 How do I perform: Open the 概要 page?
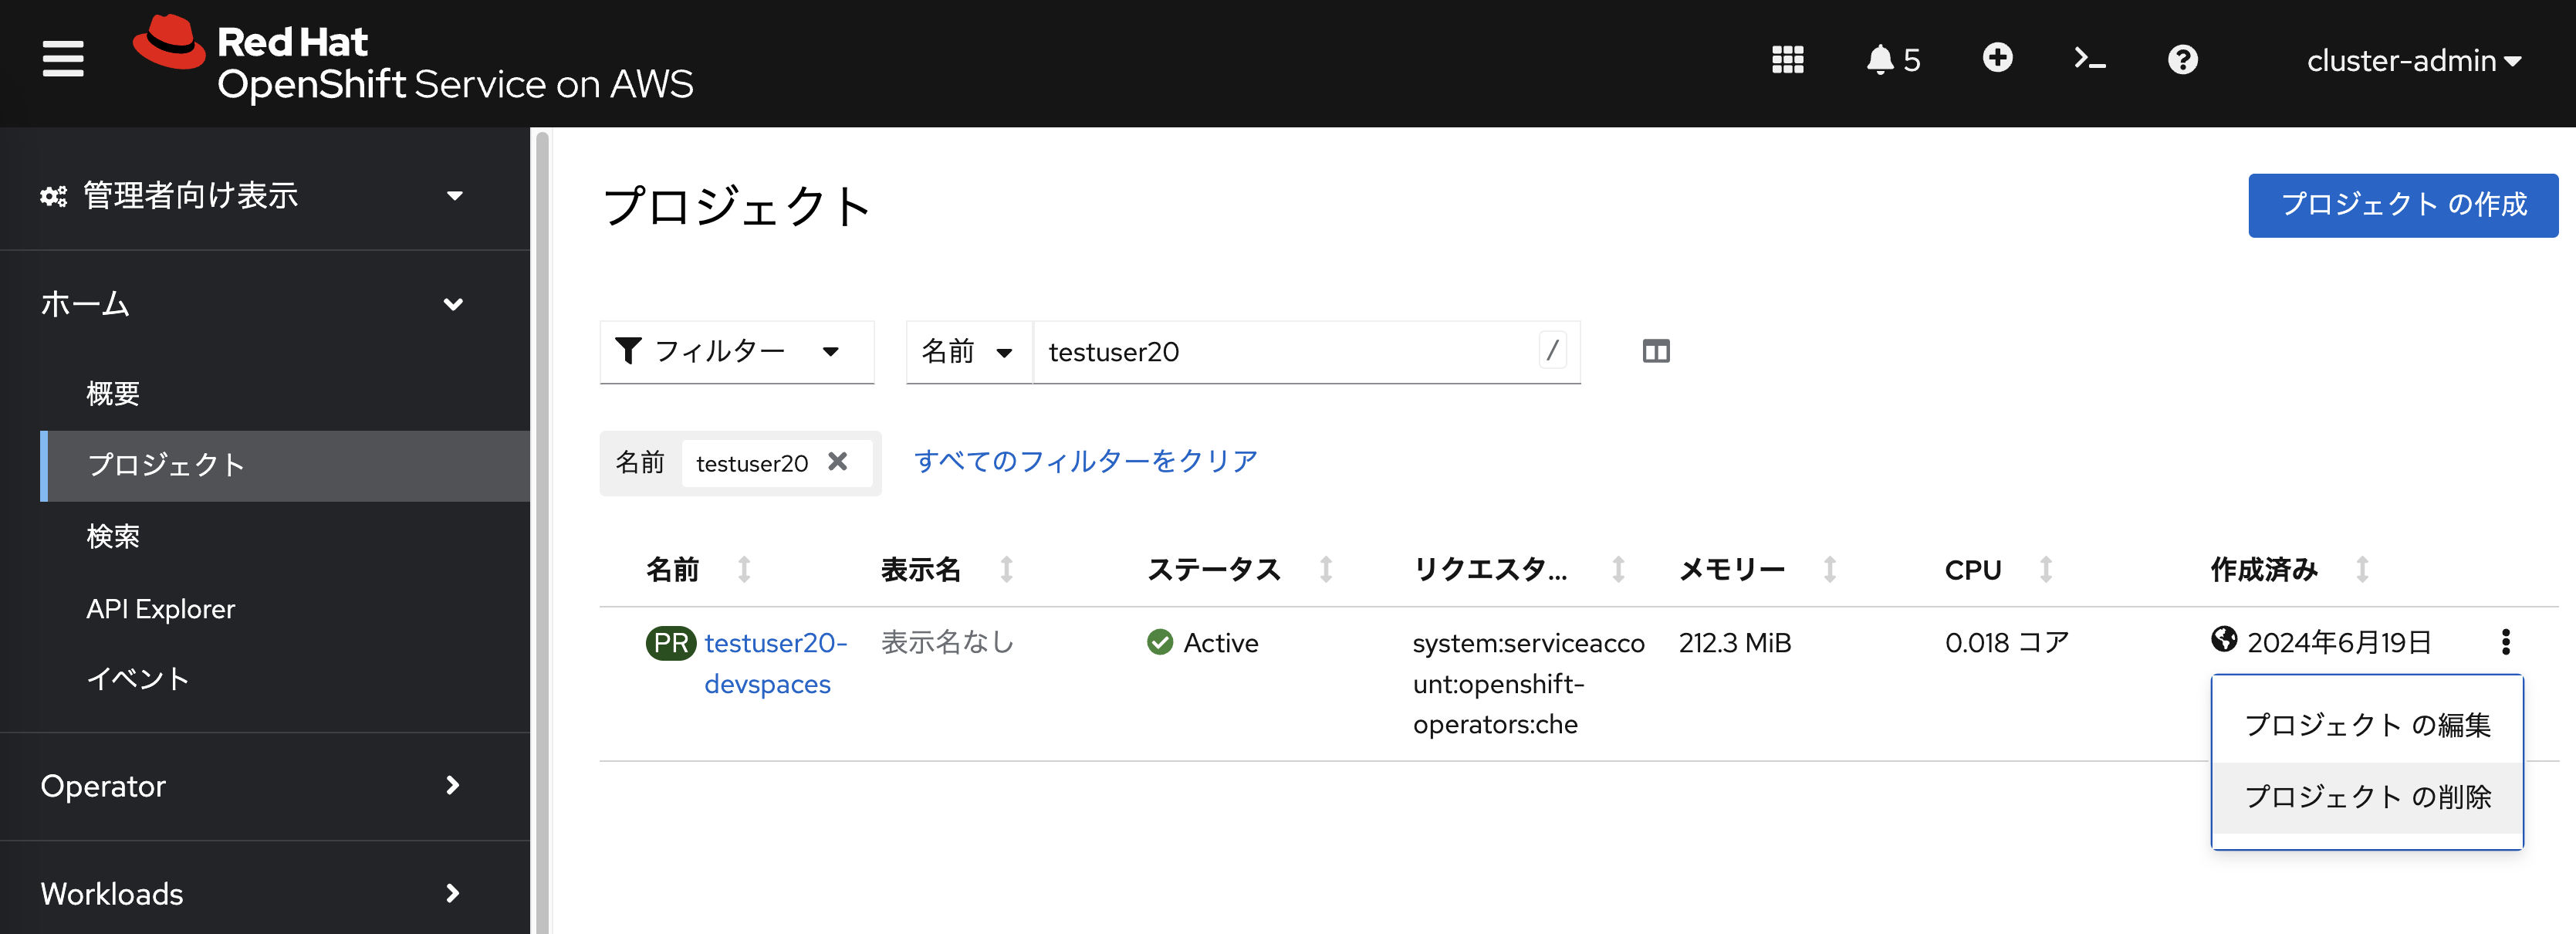pos(112,393)
